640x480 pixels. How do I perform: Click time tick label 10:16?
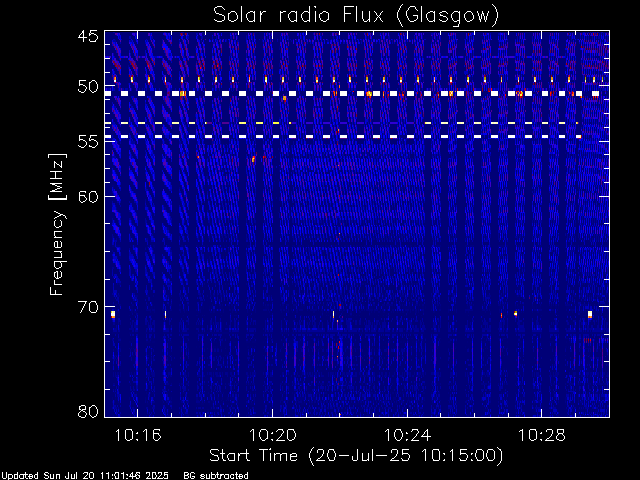tap(138, 435)
